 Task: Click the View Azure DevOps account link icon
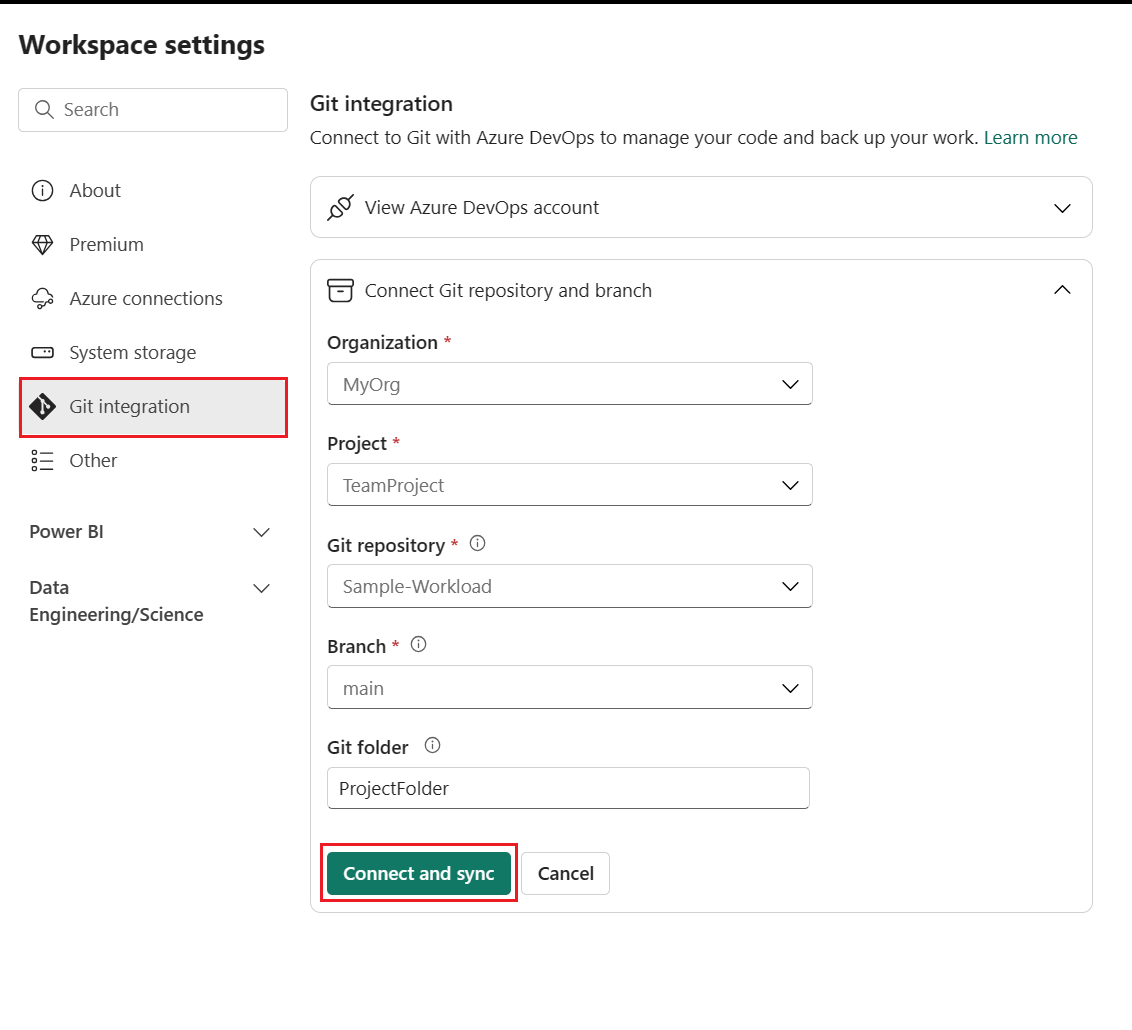coord(341,206)
